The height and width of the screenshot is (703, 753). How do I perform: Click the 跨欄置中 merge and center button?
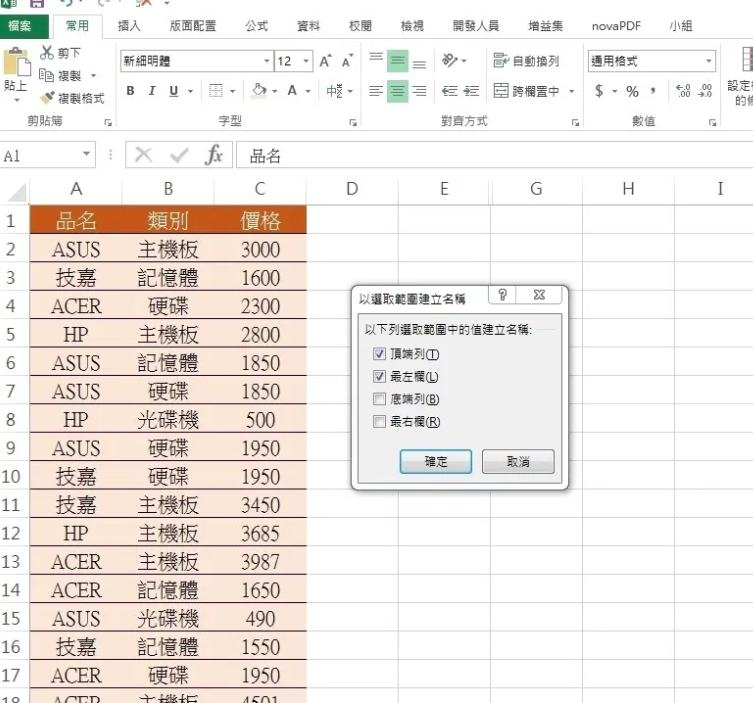pyautogui.click(x=526, y=91)
